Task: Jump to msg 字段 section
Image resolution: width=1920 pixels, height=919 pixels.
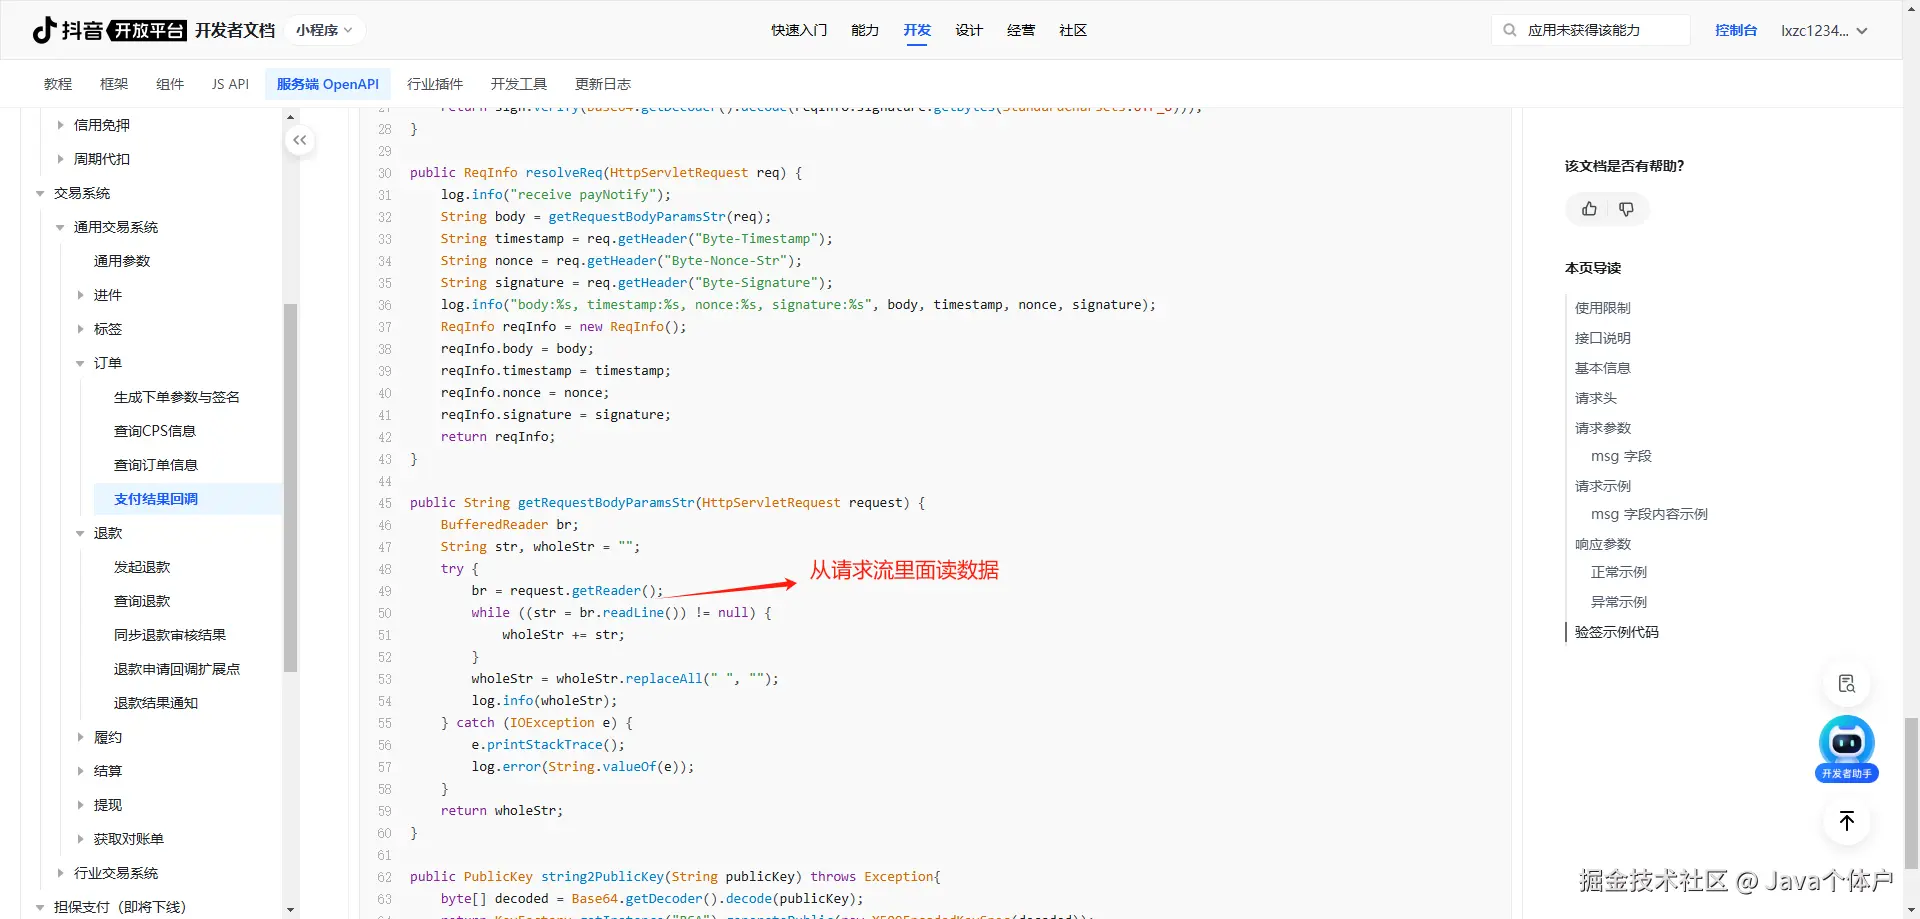Action: click(1621, 456)
